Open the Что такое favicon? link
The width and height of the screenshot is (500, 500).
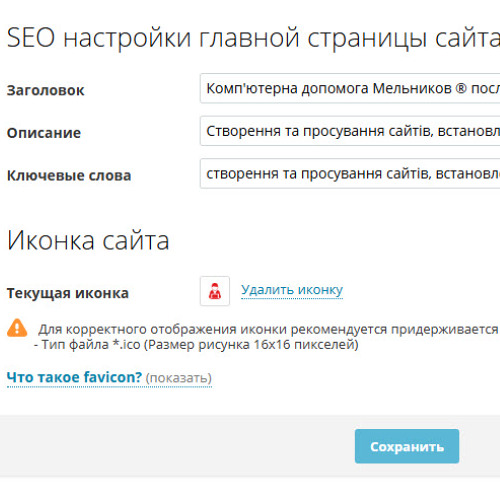point(75,377)
